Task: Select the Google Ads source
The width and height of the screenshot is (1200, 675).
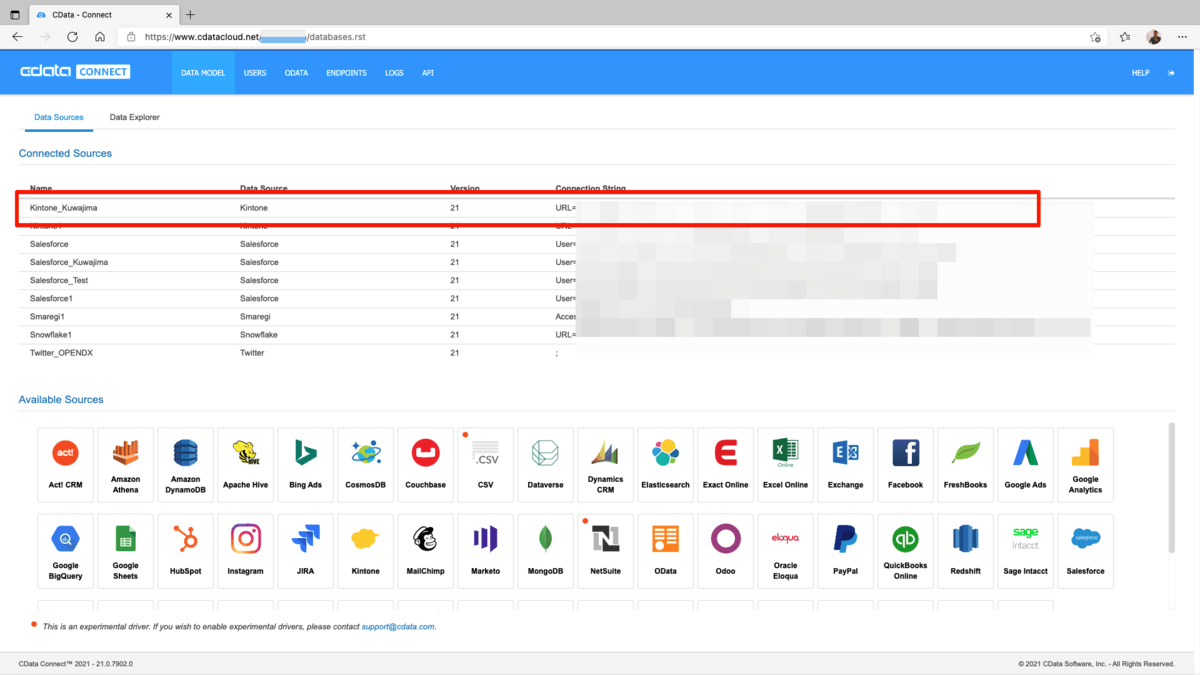Action: [x=1025, y=465]
